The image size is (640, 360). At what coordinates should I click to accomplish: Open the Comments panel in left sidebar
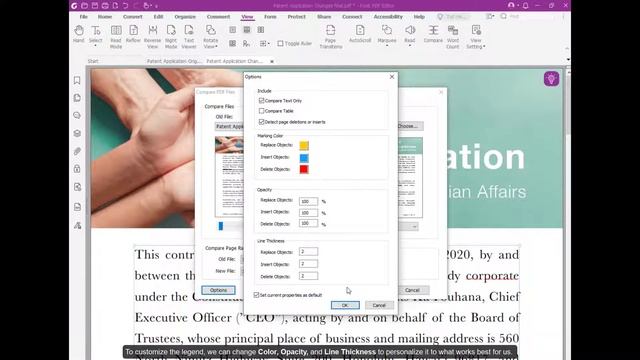pyautogui.click(x=77, y=116)
